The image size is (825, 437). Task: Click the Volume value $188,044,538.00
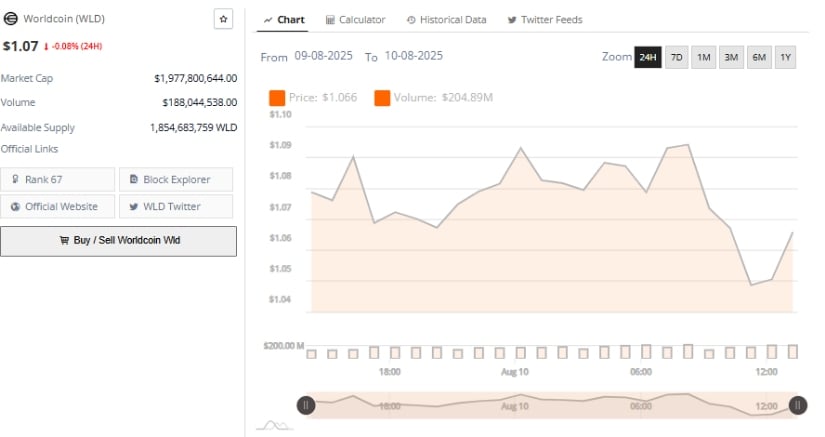(199, 103)
